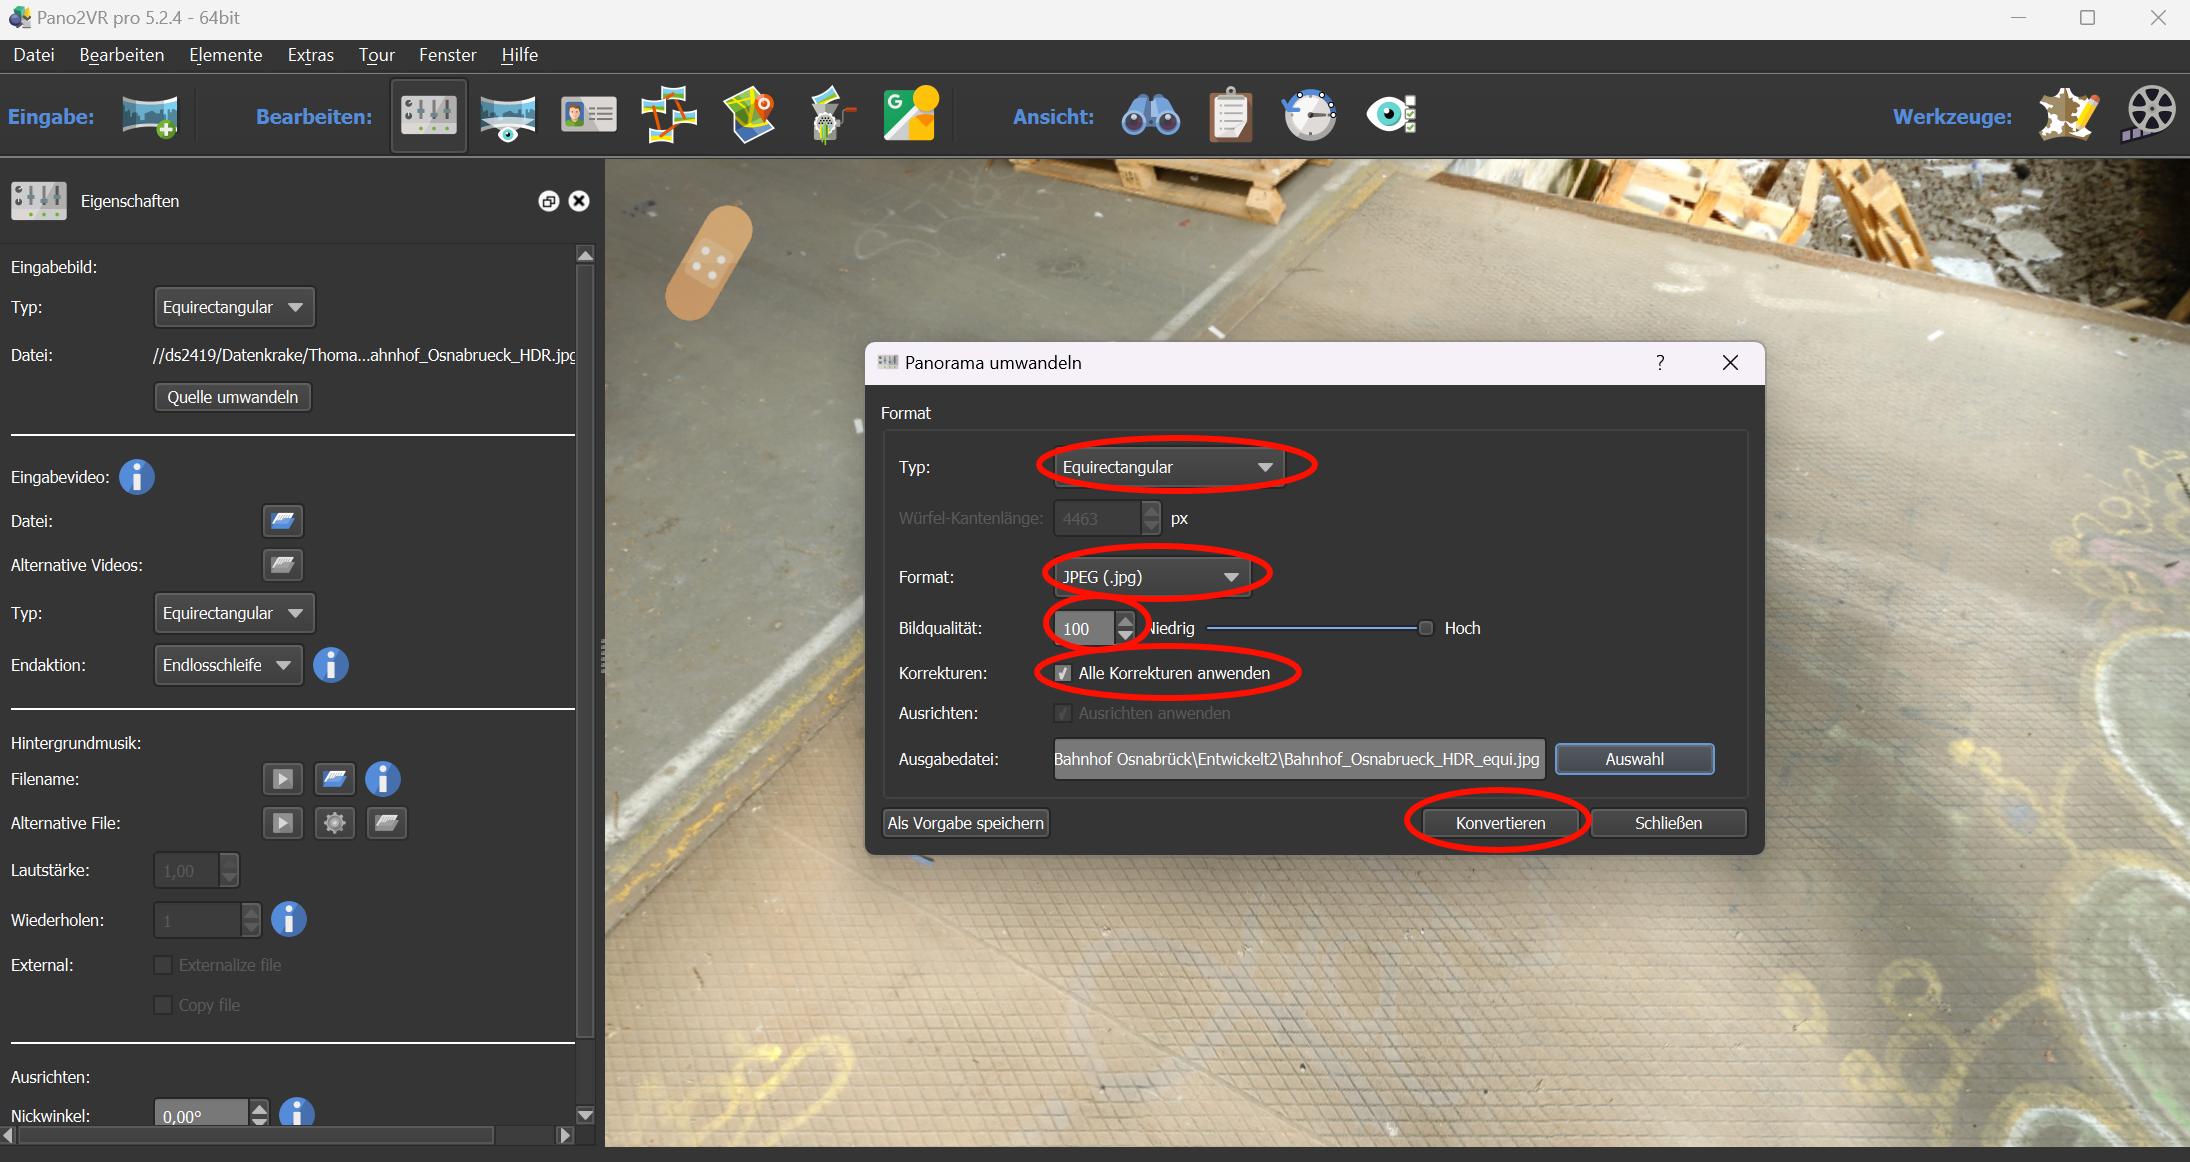Screen dimensions: 2190x1162
Task: Open Endaktion Endlosschleife dropdown
Action: point(228,665)
